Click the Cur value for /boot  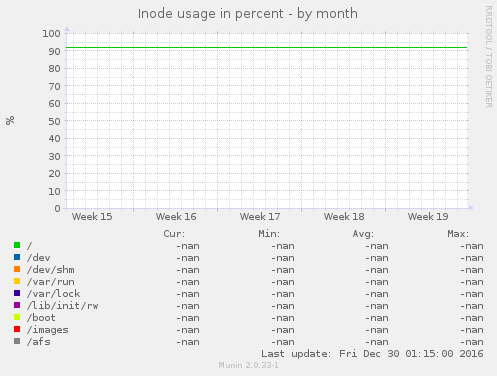188,318
